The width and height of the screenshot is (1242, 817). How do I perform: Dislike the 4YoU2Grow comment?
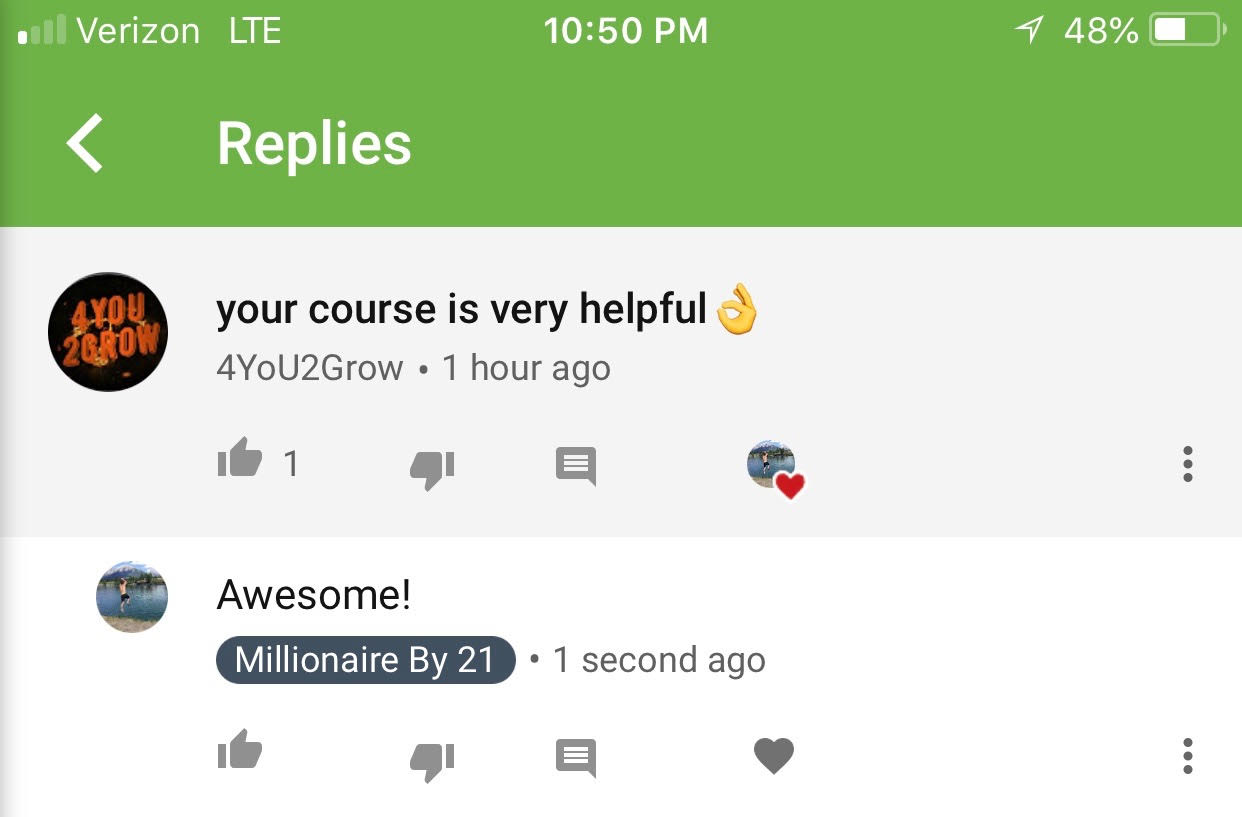pyautogui.click(x=432, y=469)
